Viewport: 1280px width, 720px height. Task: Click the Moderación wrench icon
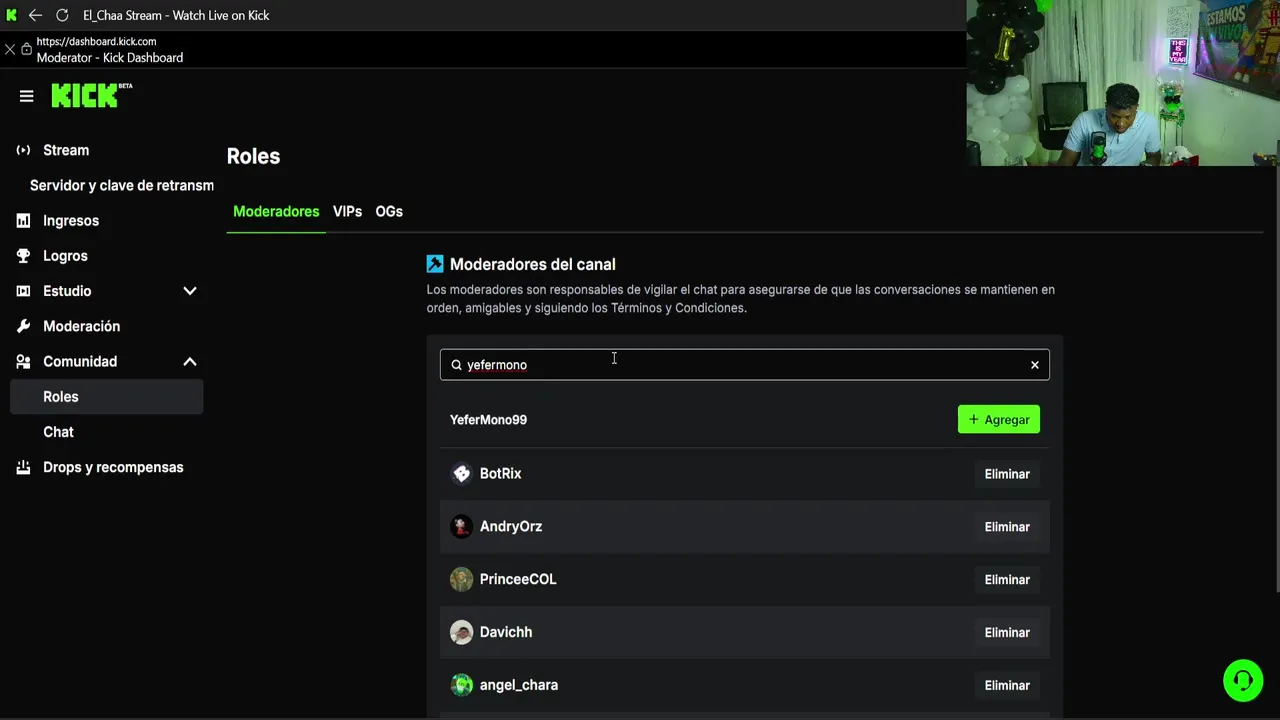(x=23, y=326)
